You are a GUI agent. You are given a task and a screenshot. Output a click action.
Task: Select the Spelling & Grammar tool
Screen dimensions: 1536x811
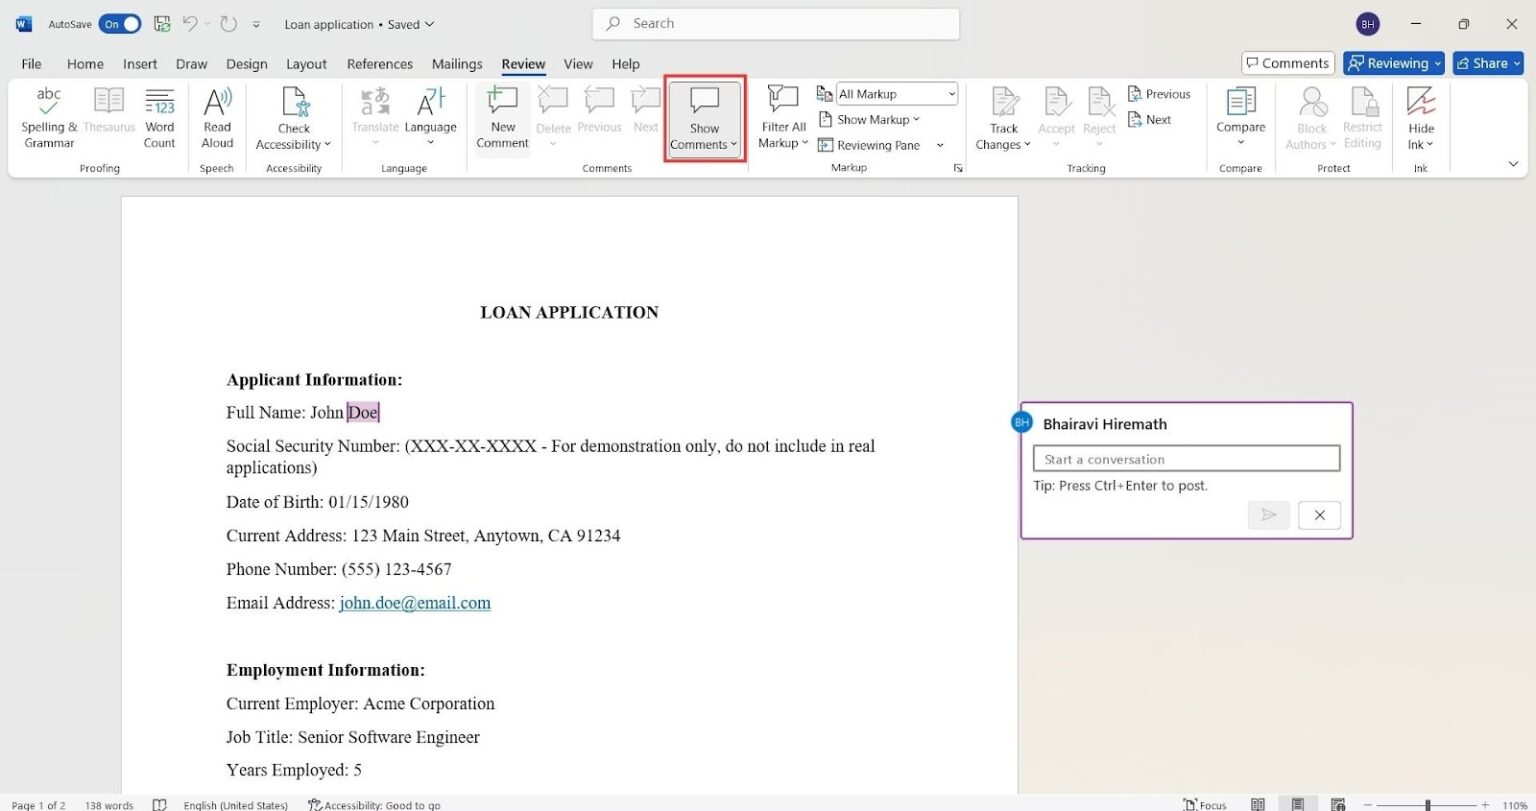pyautogui.click(x=48, y=117)
